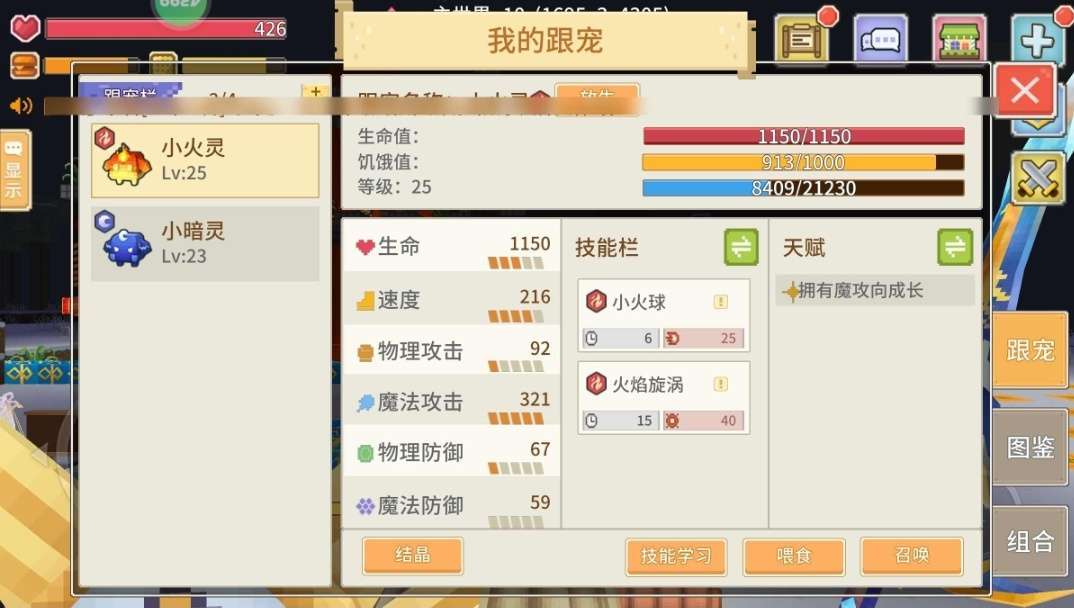Open the shop store icon

(x=959, y=40)
